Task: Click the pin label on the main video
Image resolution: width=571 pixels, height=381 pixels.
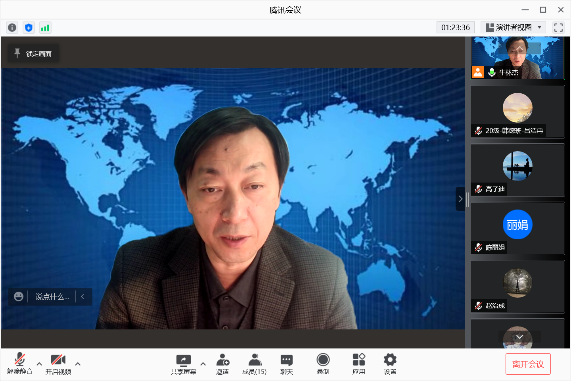Action: click(34, 54)
